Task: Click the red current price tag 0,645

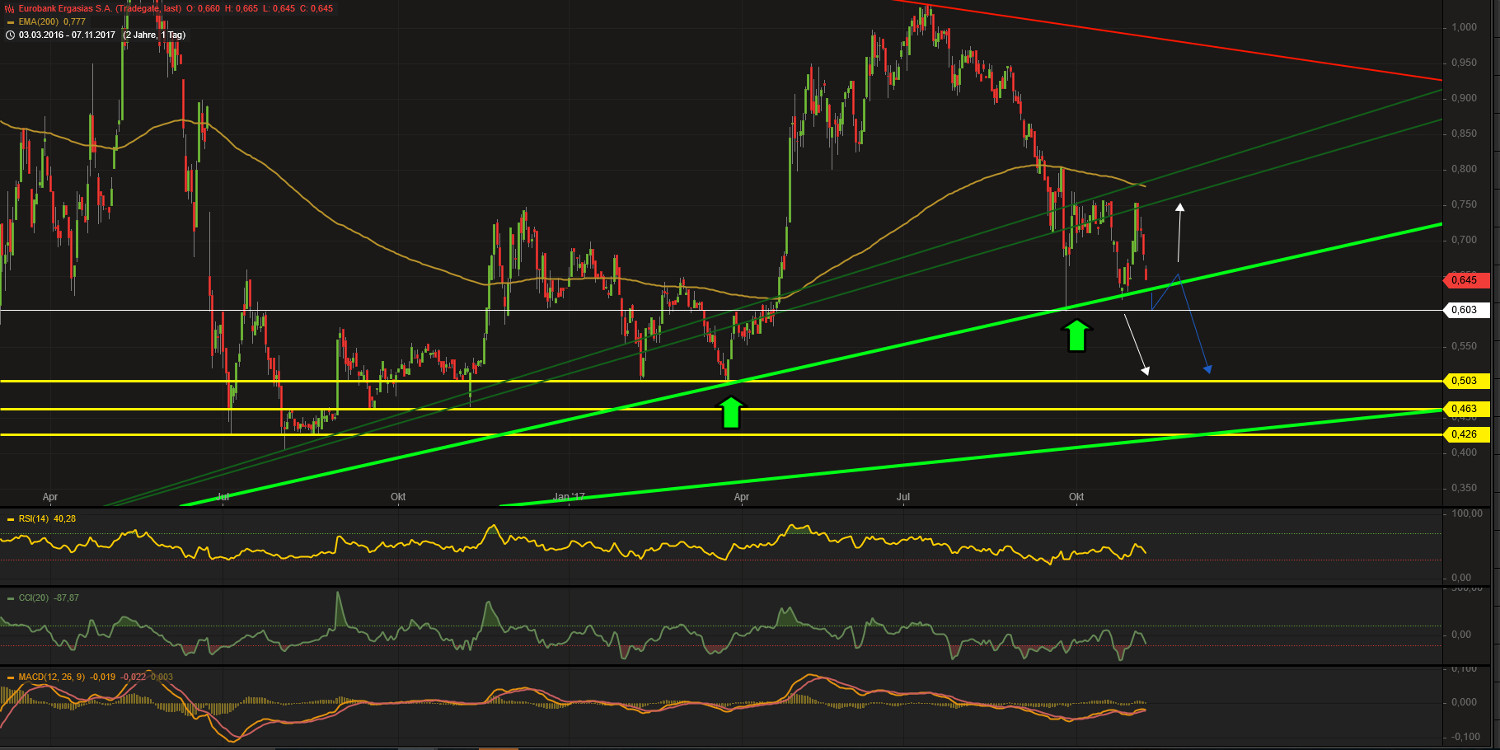Action: [1468, 280]
